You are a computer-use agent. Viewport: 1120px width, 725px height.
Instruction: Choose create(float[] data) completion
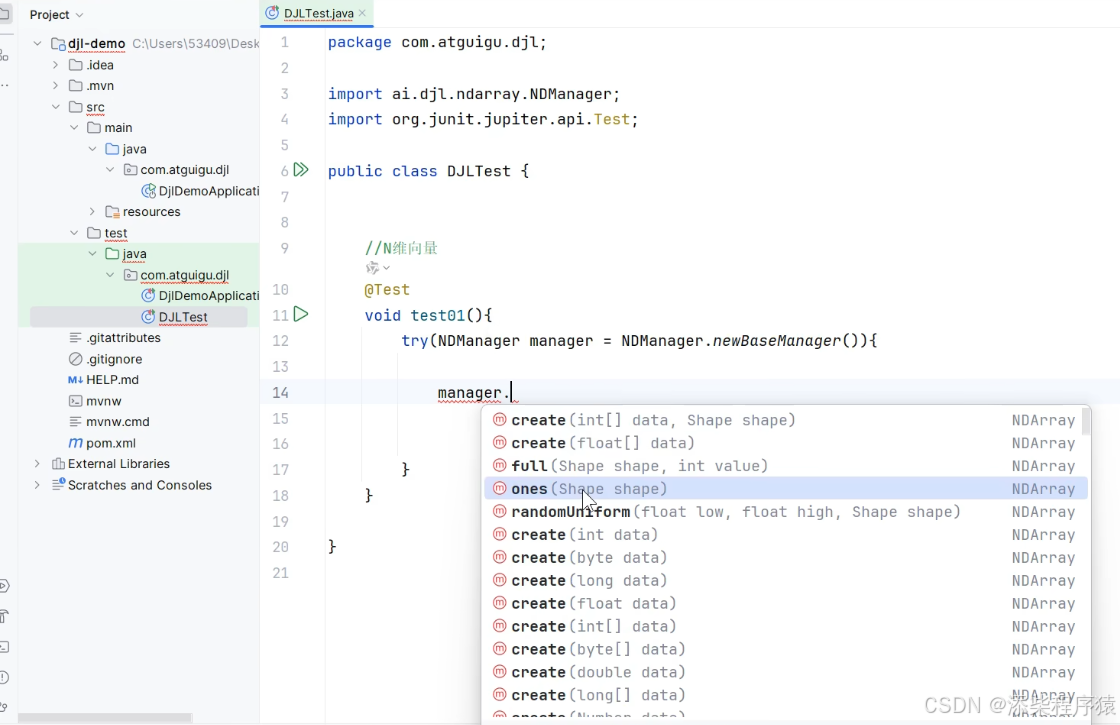(x=786, y=443)
